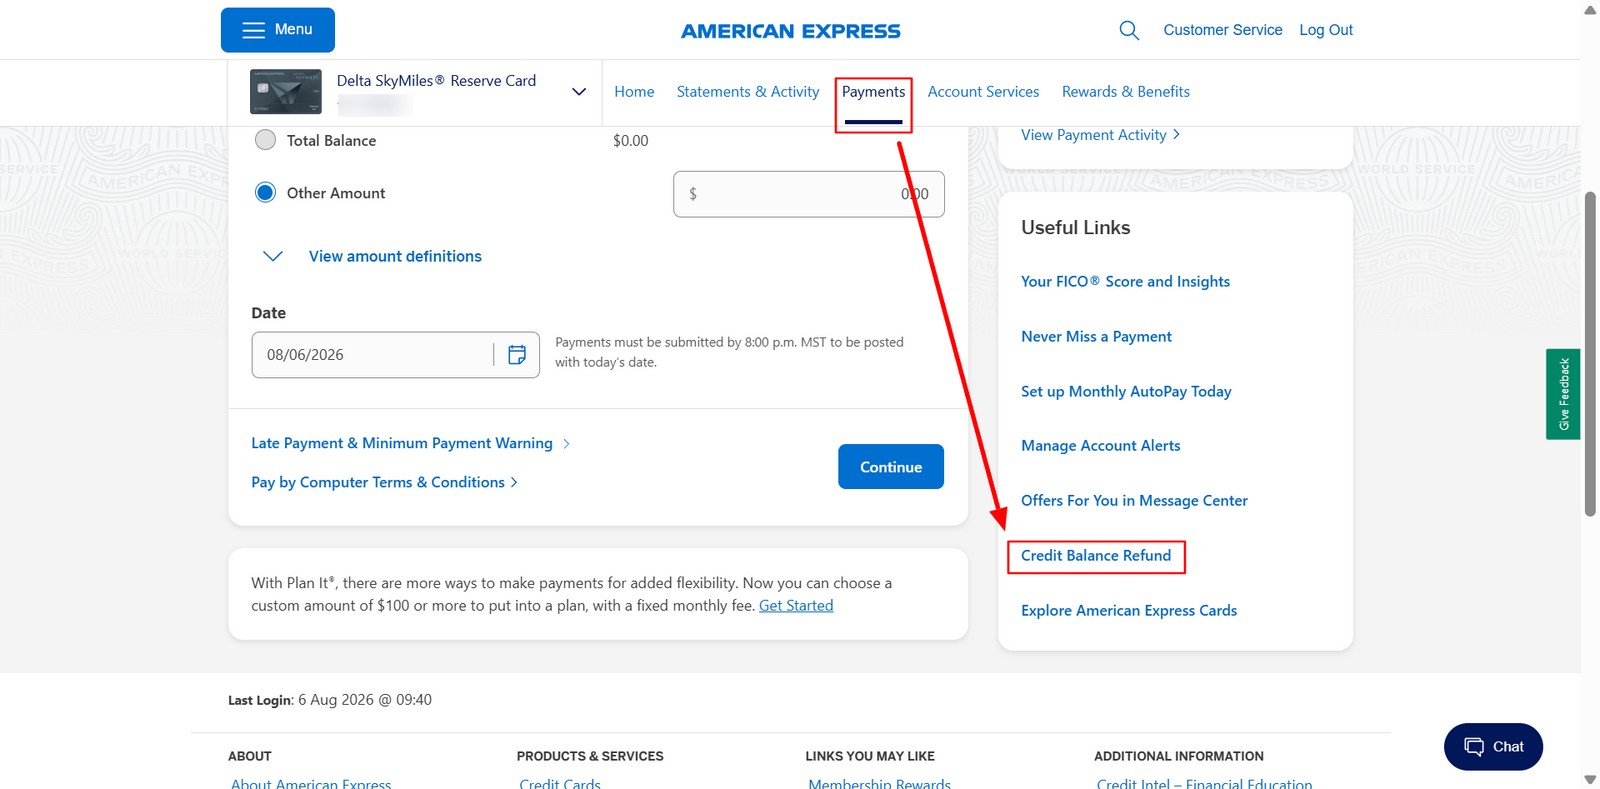Select the Other Amount radio button

[x=265, y=192]
